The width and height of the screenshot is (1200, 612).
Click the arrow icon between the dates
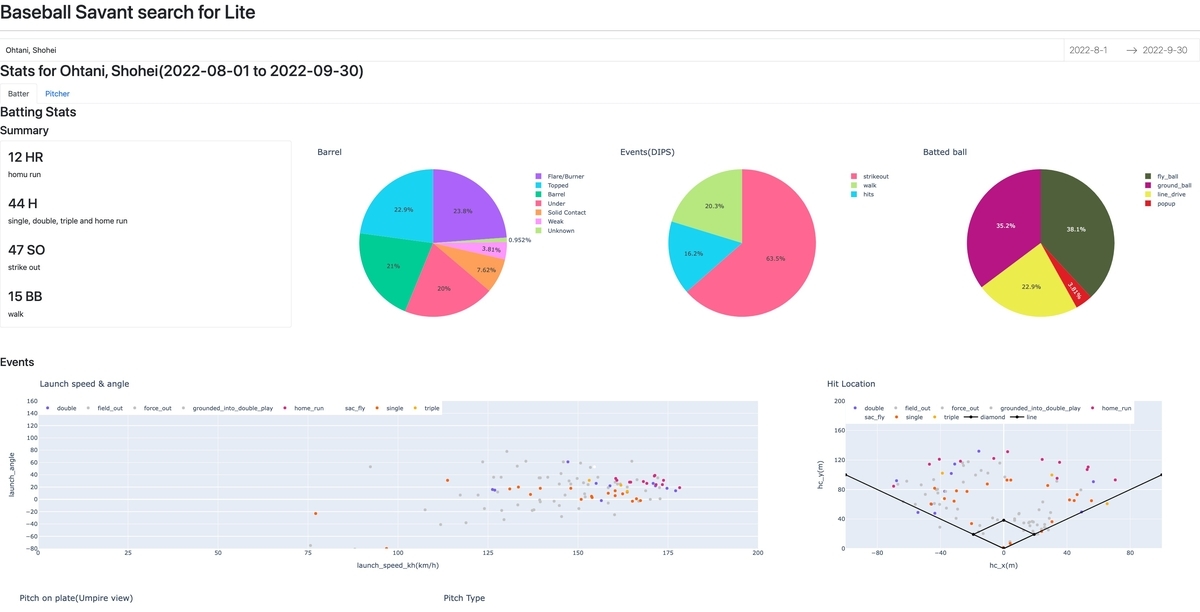tap(1131, 50)
